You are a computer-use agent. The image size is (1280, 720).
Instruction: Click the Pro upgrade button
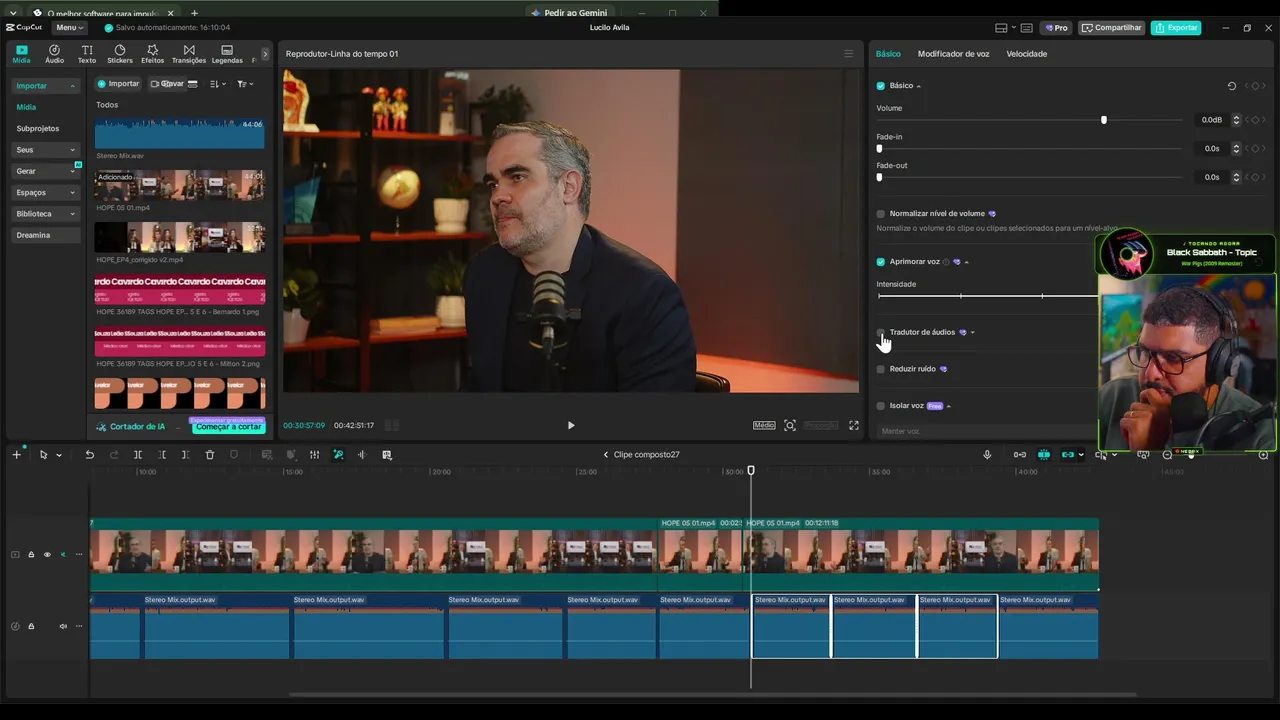tap(1055, 28)
